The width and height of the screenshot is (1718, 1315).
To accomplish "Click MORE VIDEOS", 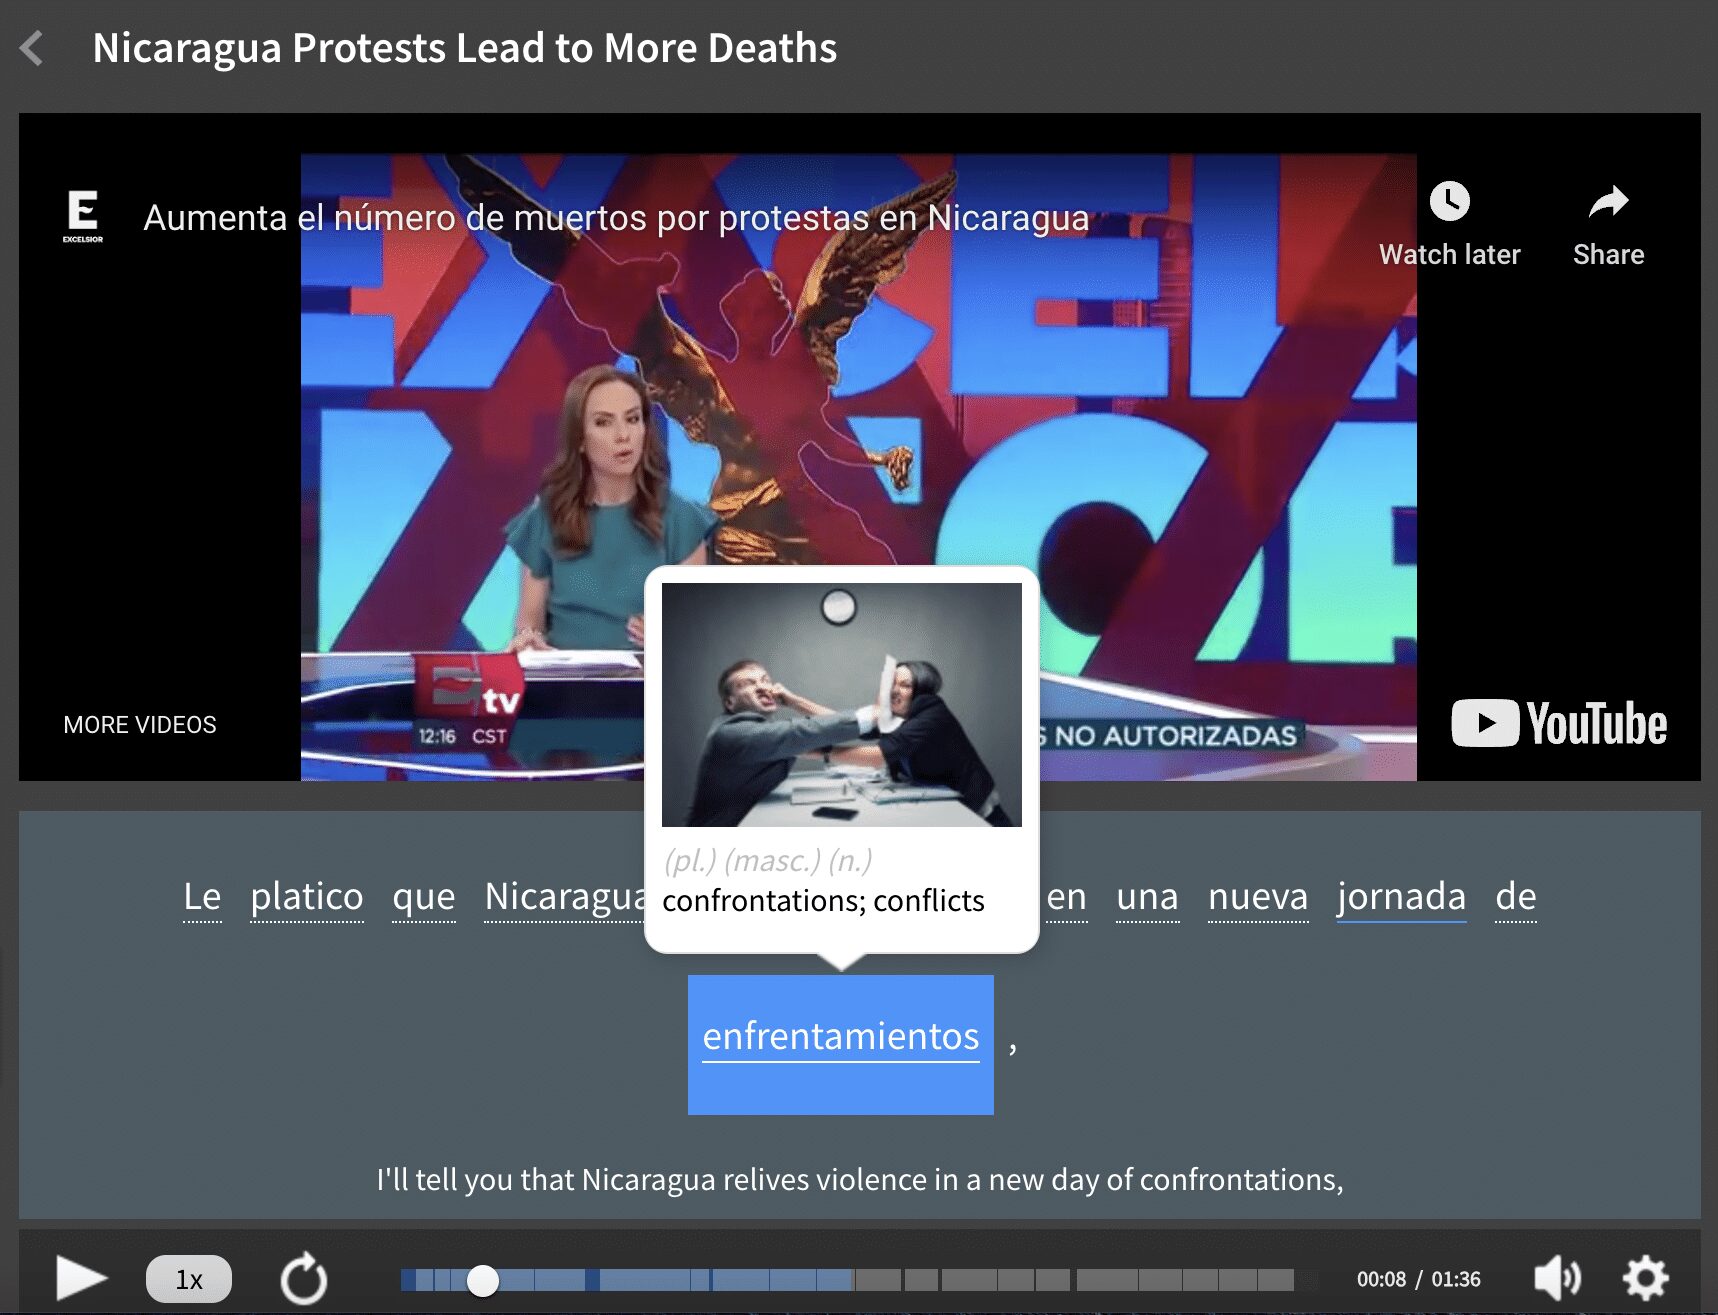I will tap(139, 724).
